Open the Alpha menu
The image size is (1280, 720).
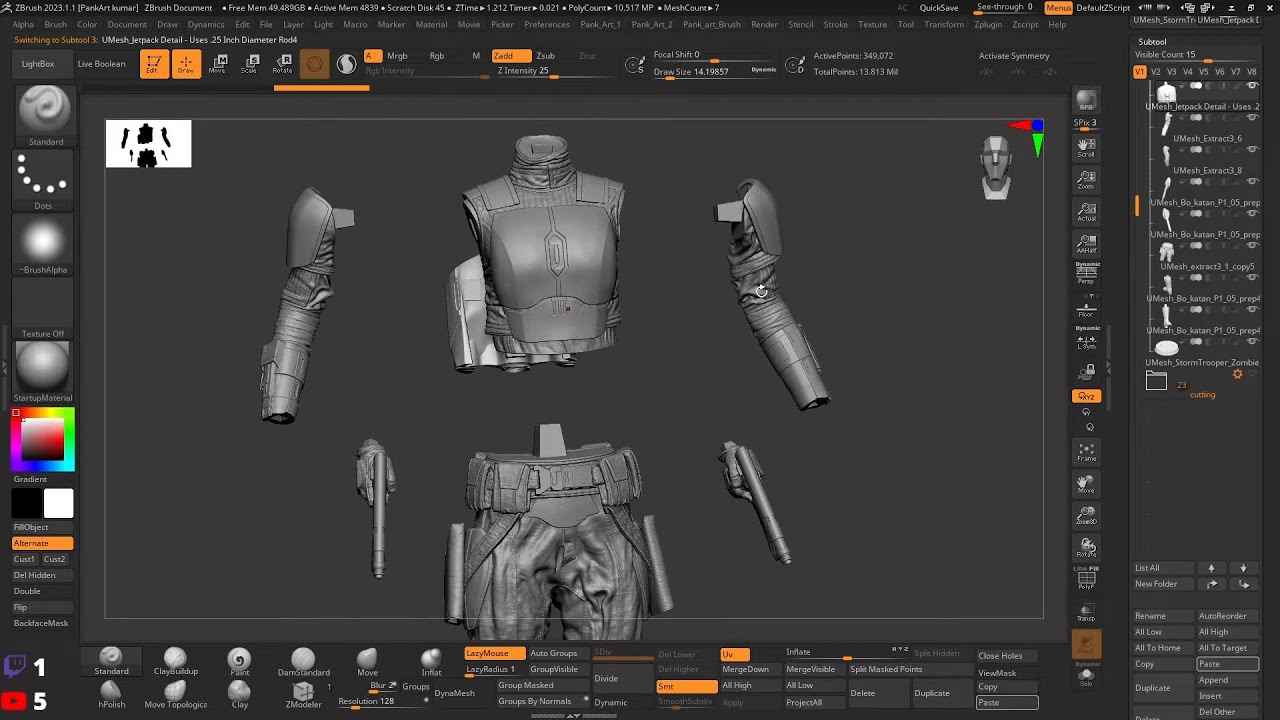click(x=22, y=24)
